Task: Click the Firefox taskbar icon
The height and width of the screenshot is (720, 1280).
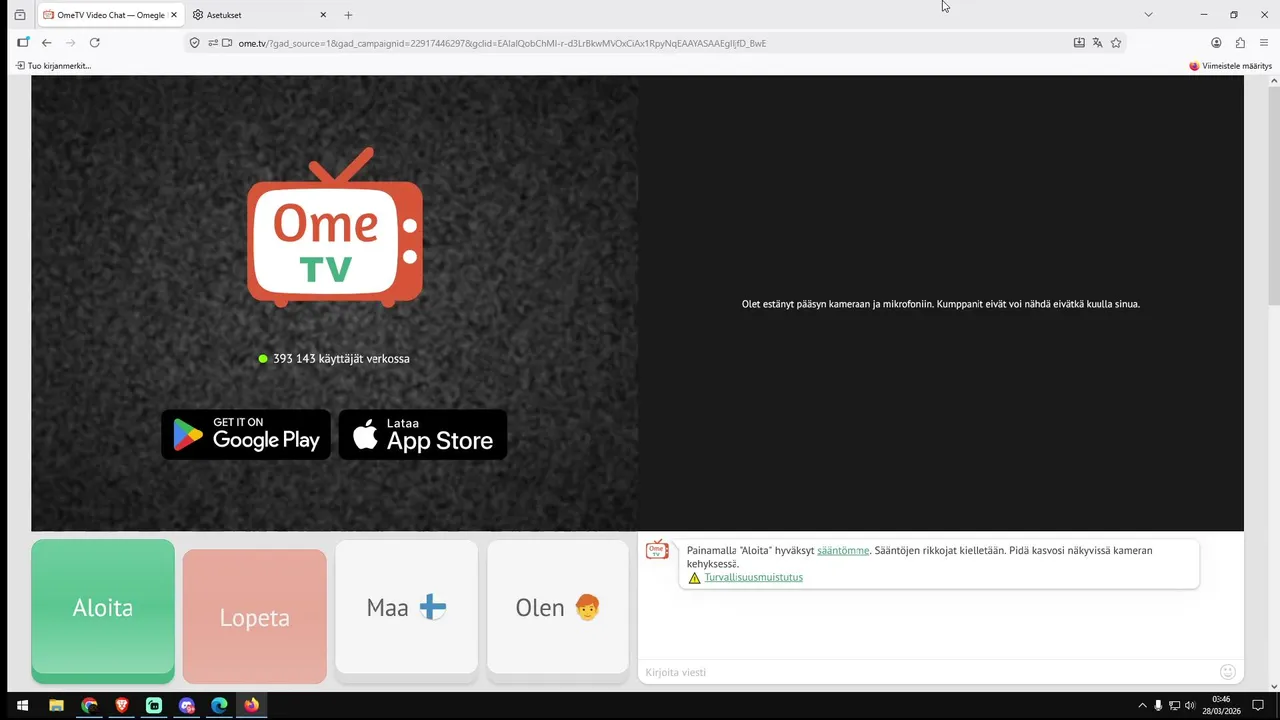Action: (x=251, y=705)
